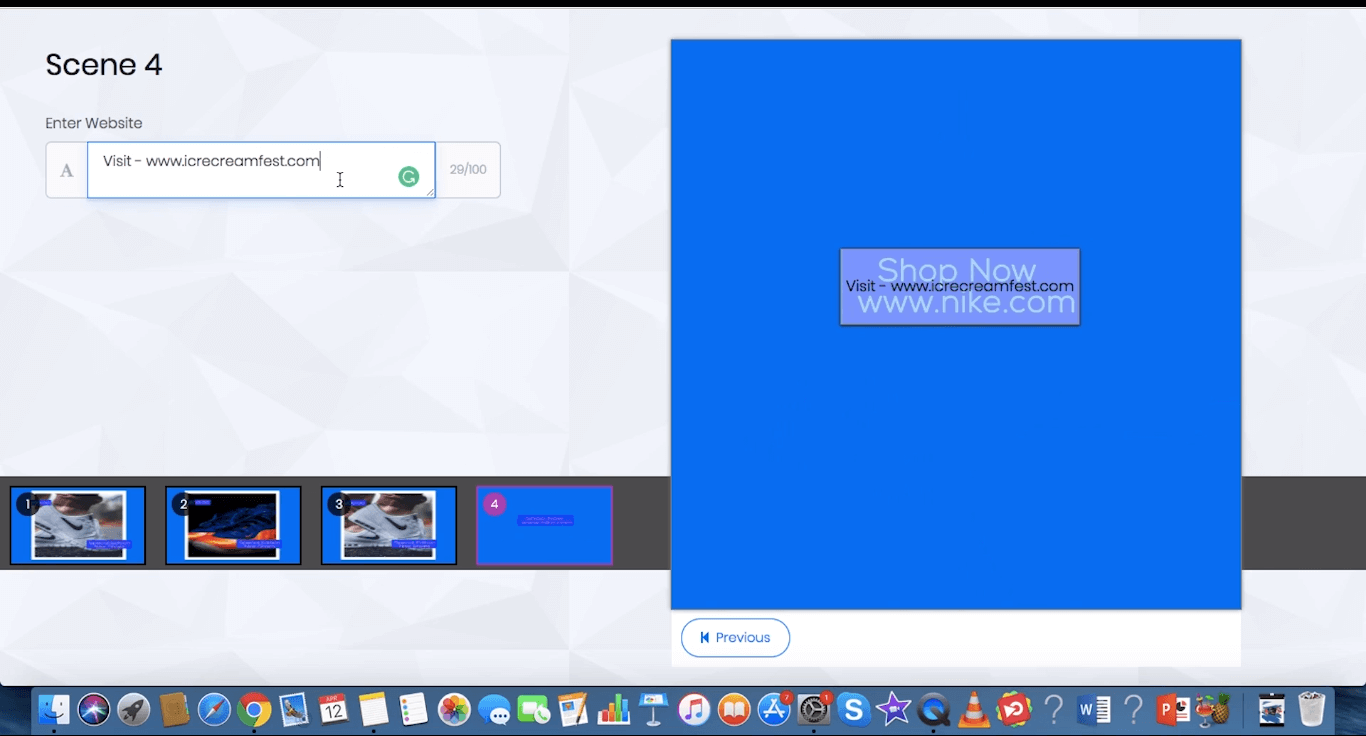The height and width of the screenshot is (736, 1366).
Task: Click the "Enter Website" label
Action: tap(94, 123)
